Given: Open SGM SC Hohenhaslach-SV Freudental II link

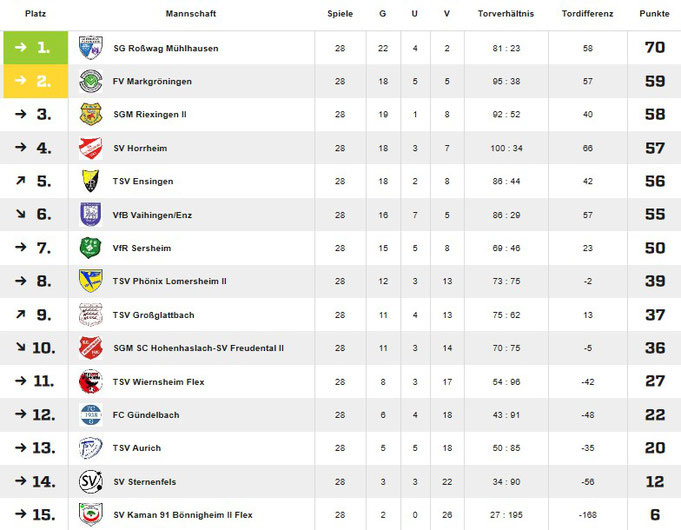Looking at the screenshot, I should click(198, 348).
